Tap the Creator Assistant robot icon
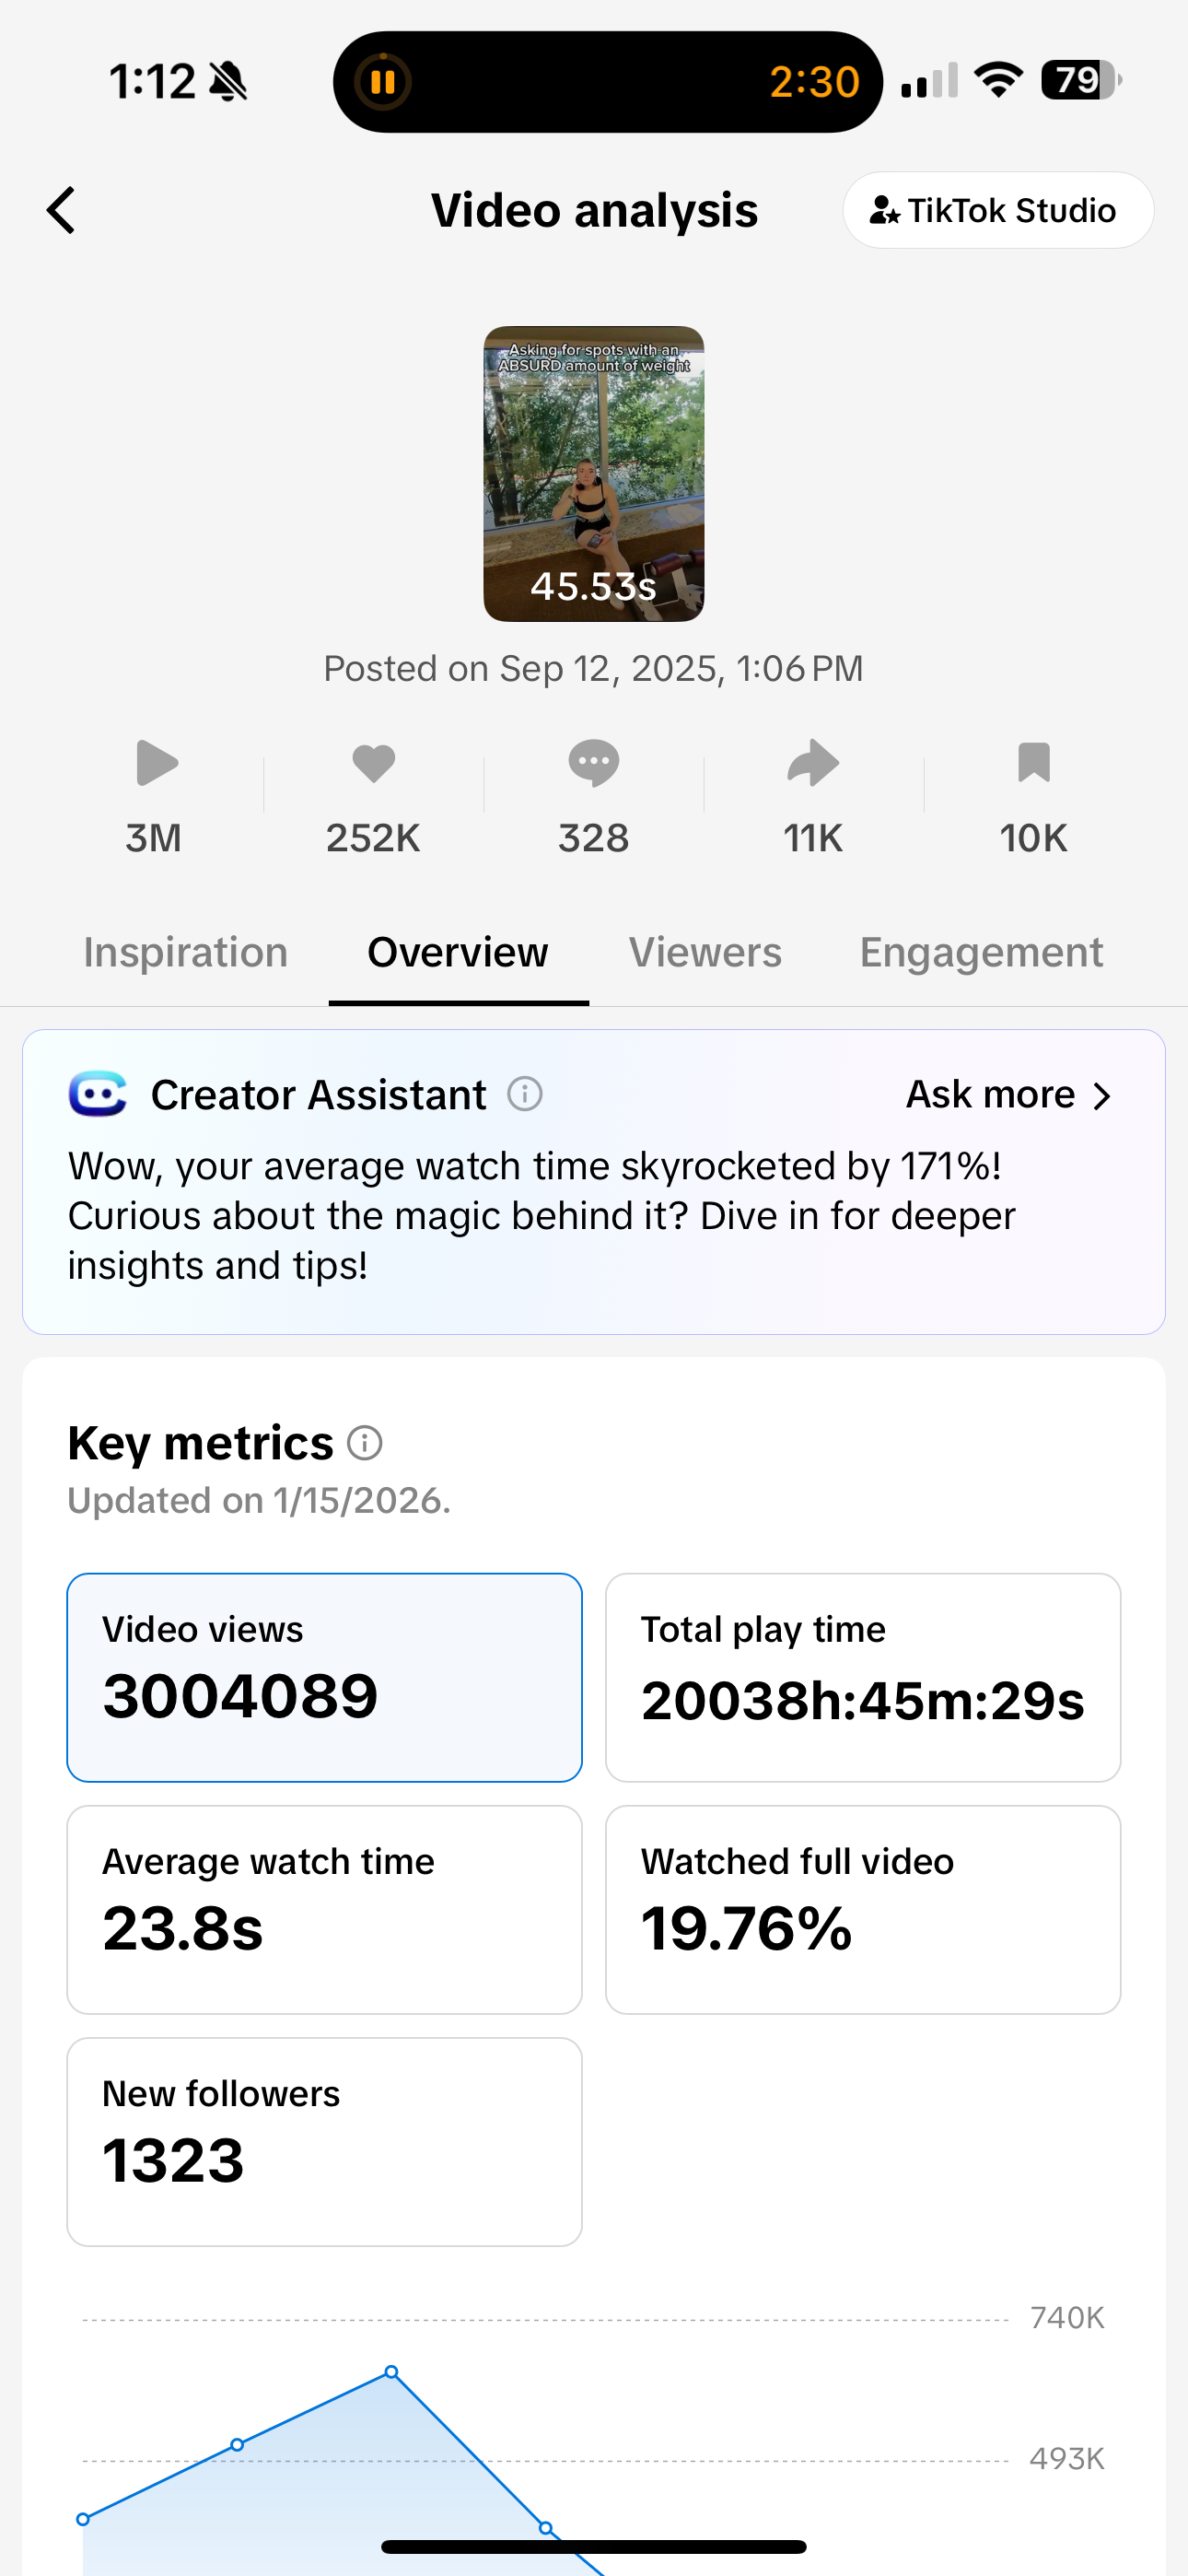1188x2576 pixels. 97,1094
